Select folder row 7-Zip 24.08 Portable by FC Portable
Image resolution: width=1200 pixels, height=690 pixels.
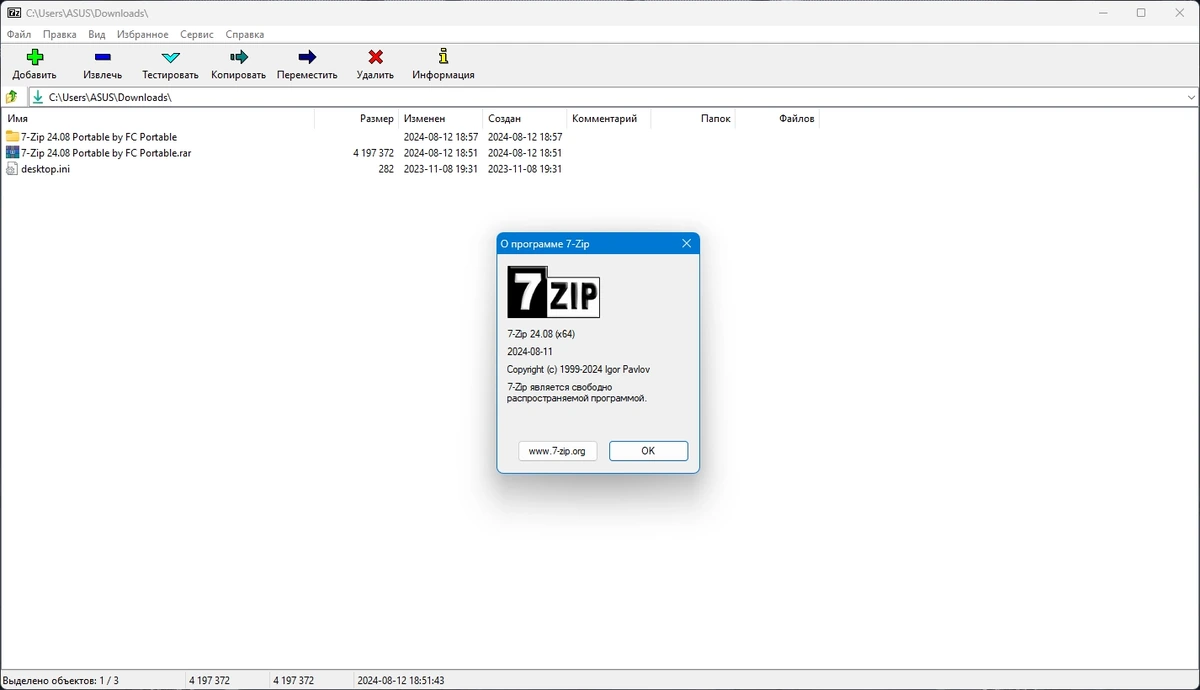(x=99, y=137)
